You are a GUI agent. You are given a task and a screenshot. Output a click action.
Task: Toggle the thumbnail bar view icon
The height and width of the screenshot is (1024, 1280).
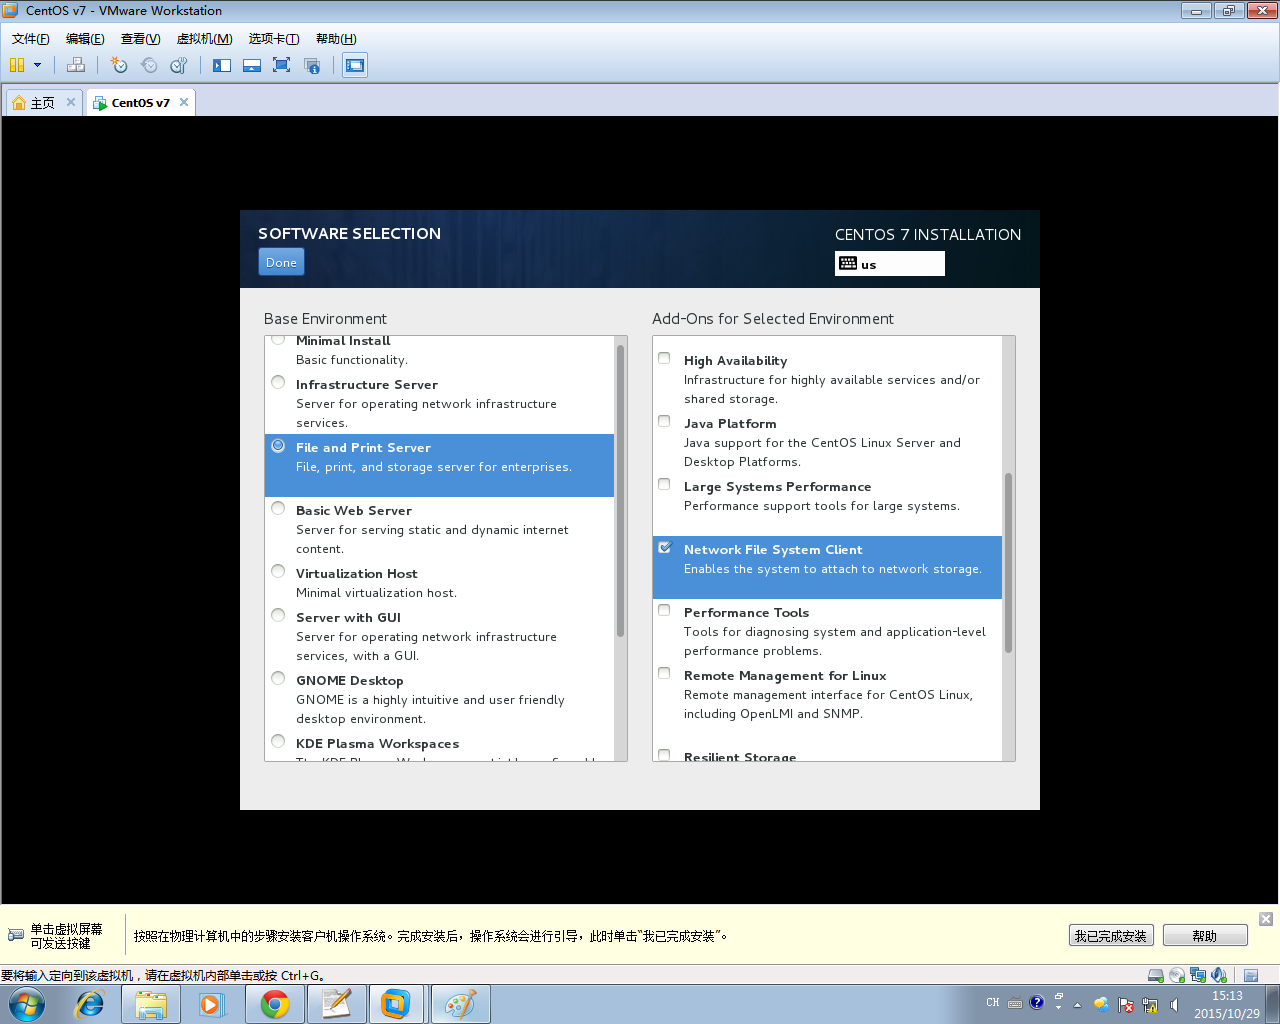pos(252,65)
